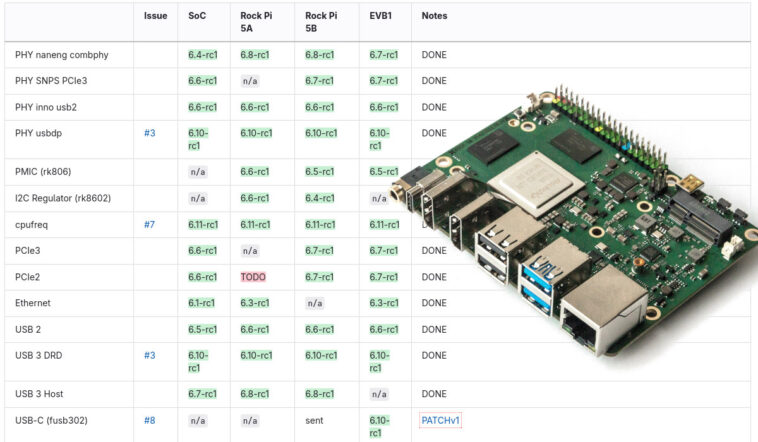Viewport: 758px width, 442px height.
Task: Select the EVB1 column header
Action: point(382,16)
